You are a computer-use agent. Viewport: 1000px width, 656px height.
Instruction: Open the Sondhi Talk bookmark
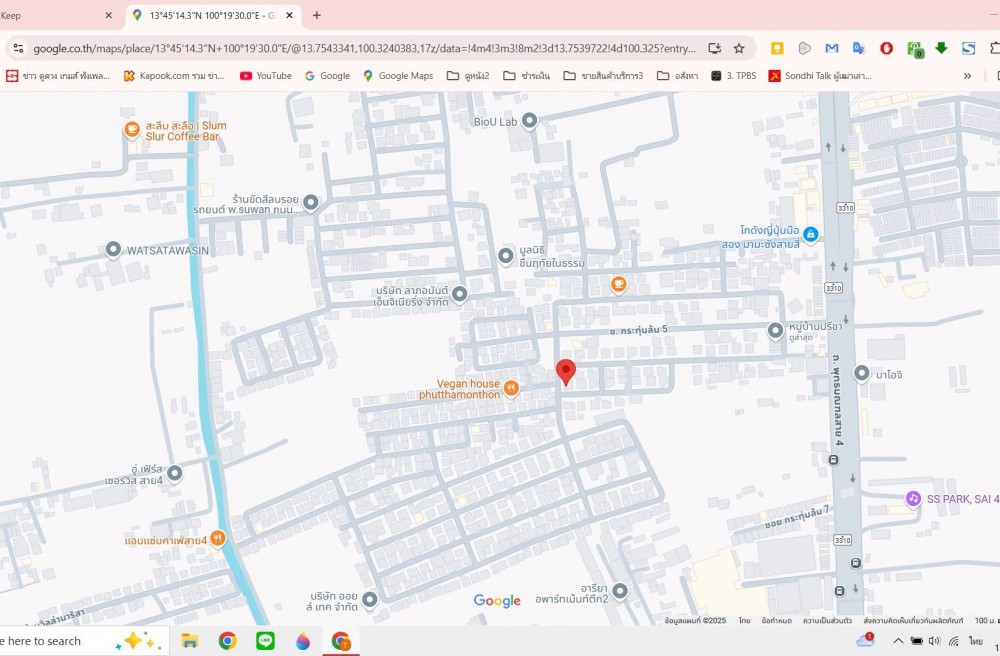point(820,76)
